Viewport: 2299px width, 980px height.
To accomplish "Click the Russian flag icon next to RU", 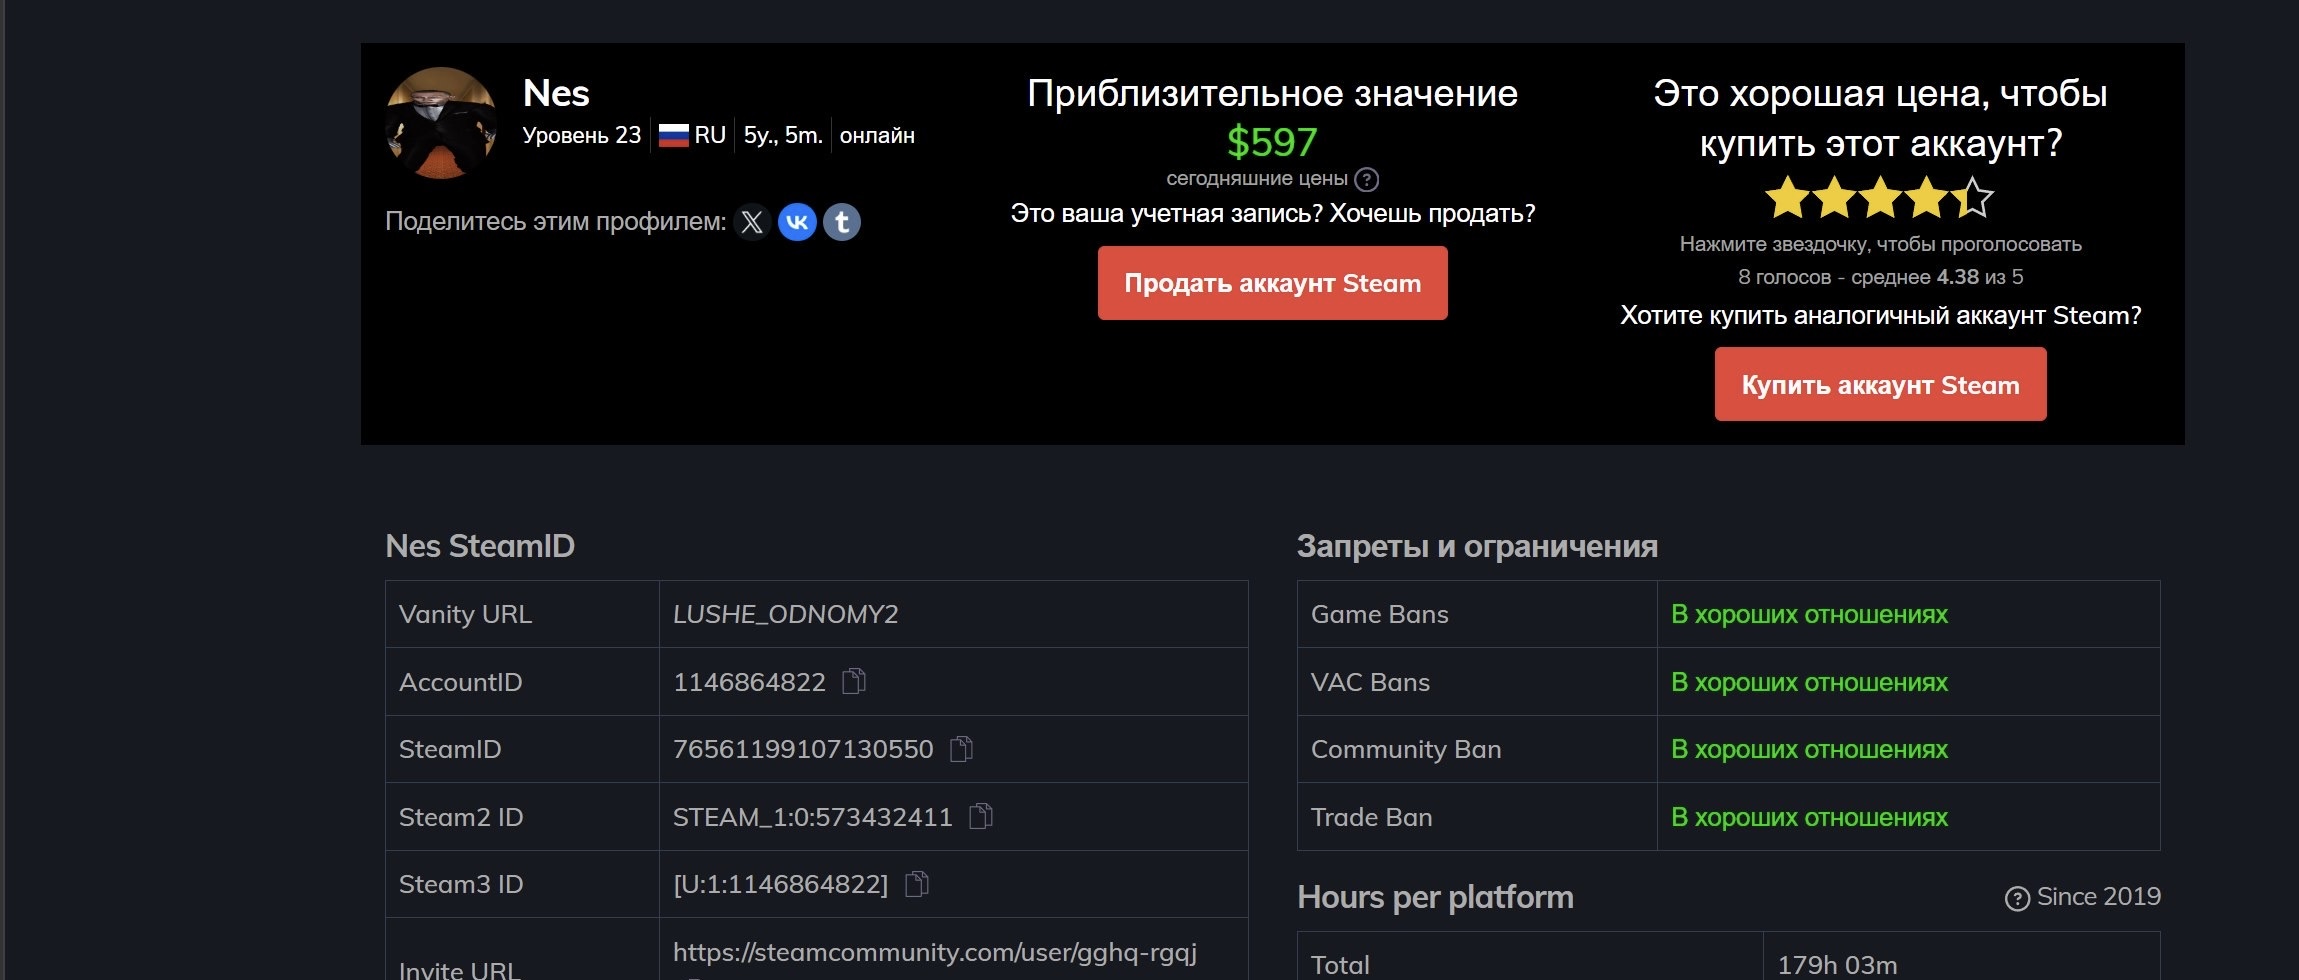I will (674, 135).
